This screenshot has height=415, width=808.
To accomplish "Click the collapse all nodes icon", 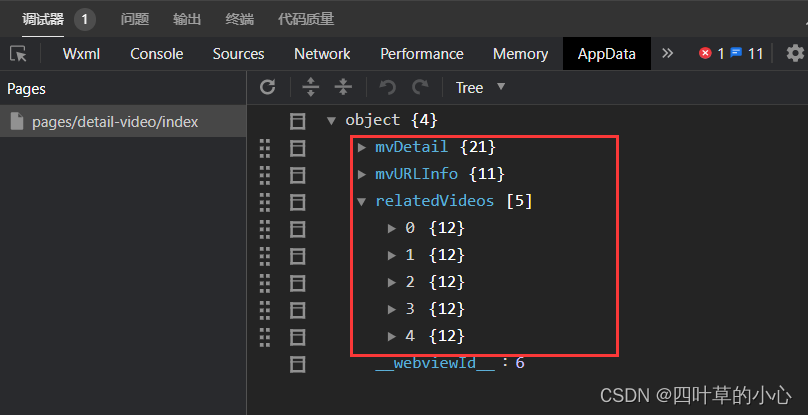I will click(x=343, y=87).
